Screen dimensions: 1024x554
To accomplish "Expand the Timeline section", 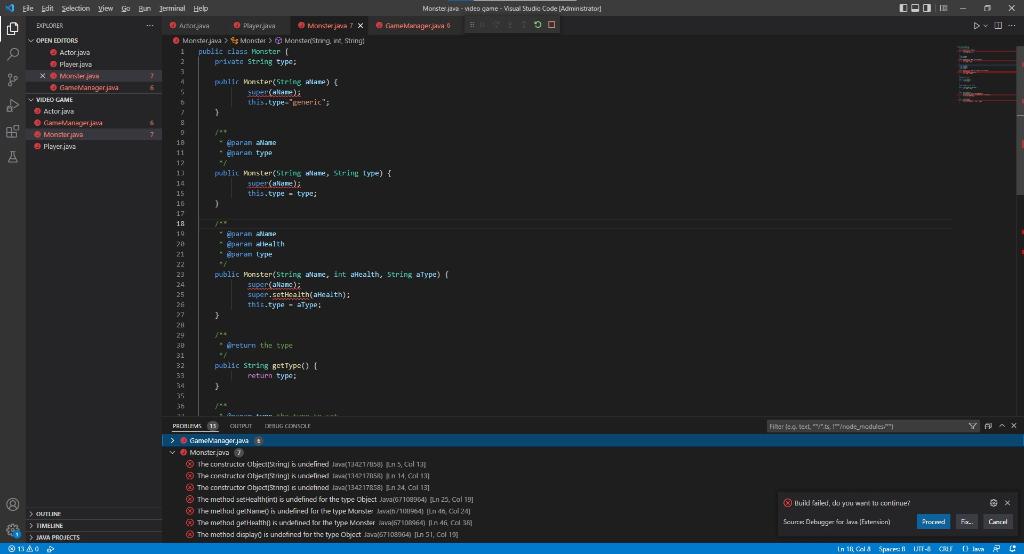I will pos(93,526).
